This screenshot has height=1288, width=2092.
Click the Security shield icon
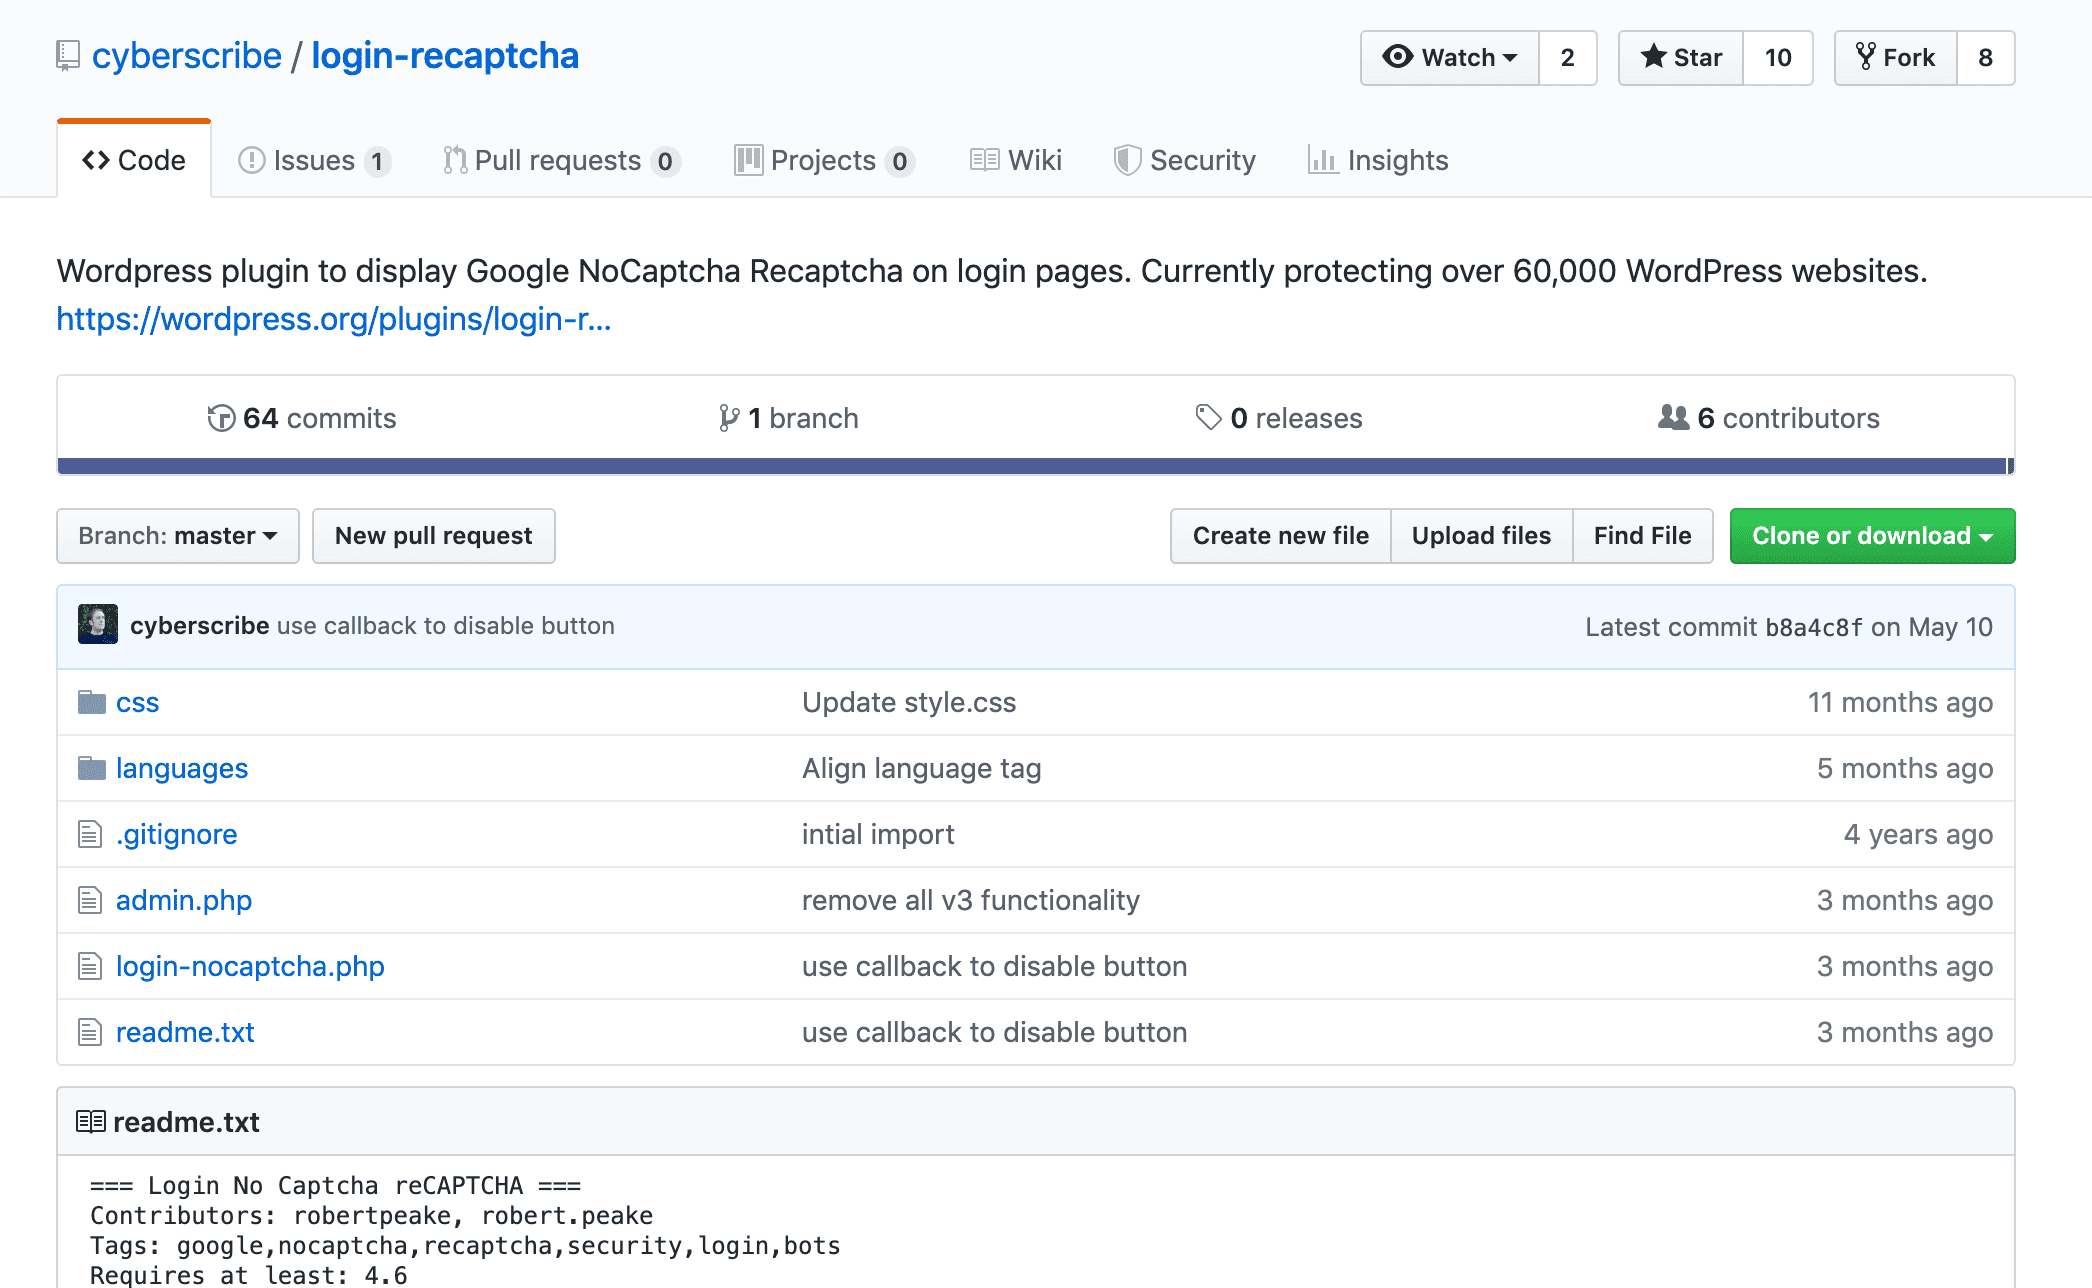(x=1127, y=160)
